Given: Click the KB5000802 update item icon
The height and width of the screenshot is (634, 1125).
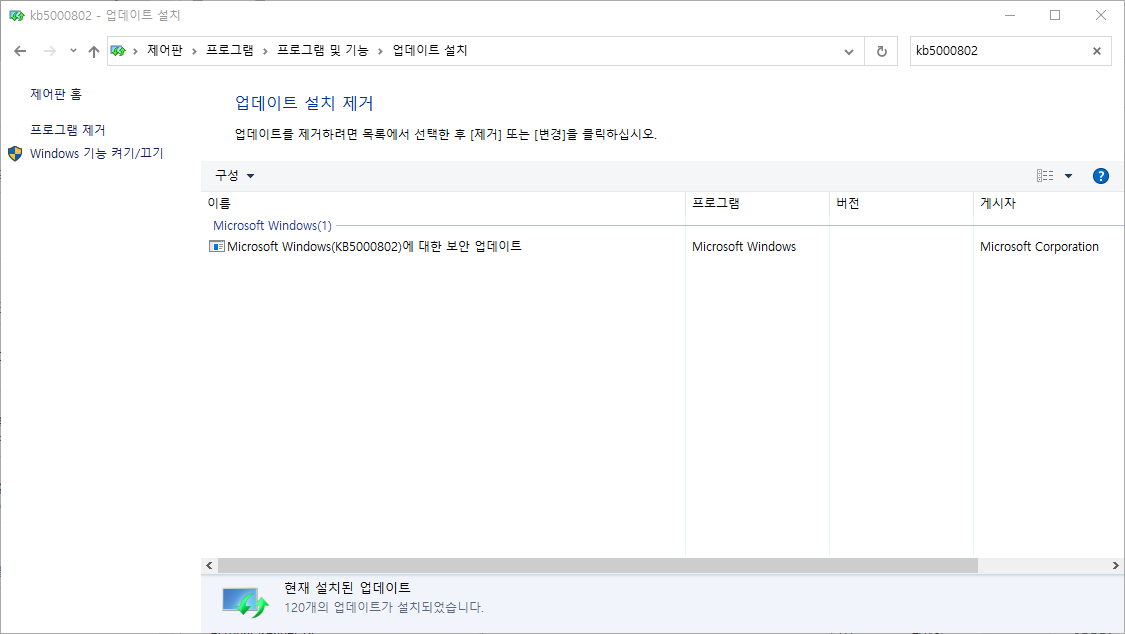Looking at the screenshot, I should (216, 247).
